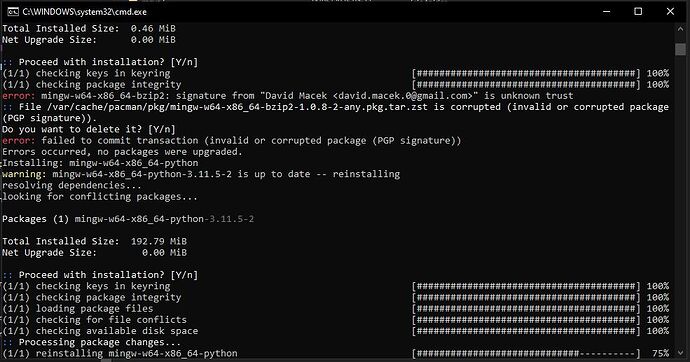Click the 'Do you want to delete it? [Y/n]' prompt
Screen dimensions: 690x362
(89, 129)
